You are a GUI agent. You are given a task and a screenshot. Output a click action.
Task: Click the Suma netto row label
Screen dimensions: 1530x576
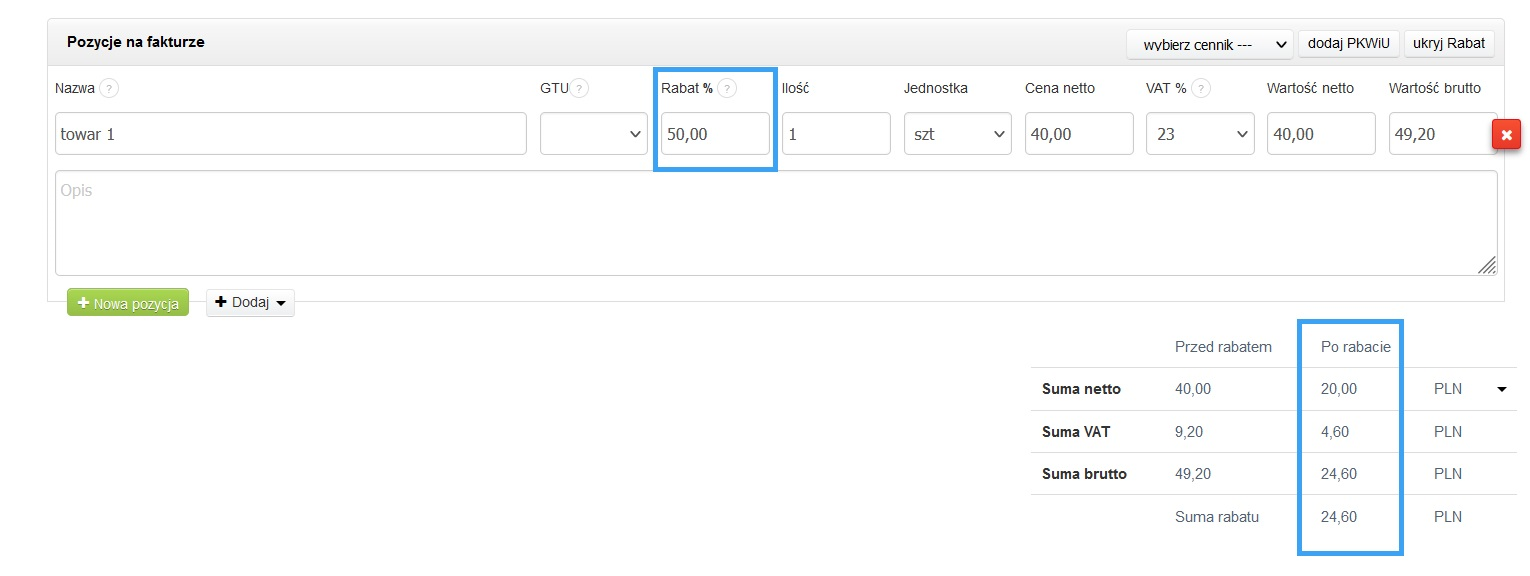click(x=1081, y=389)
